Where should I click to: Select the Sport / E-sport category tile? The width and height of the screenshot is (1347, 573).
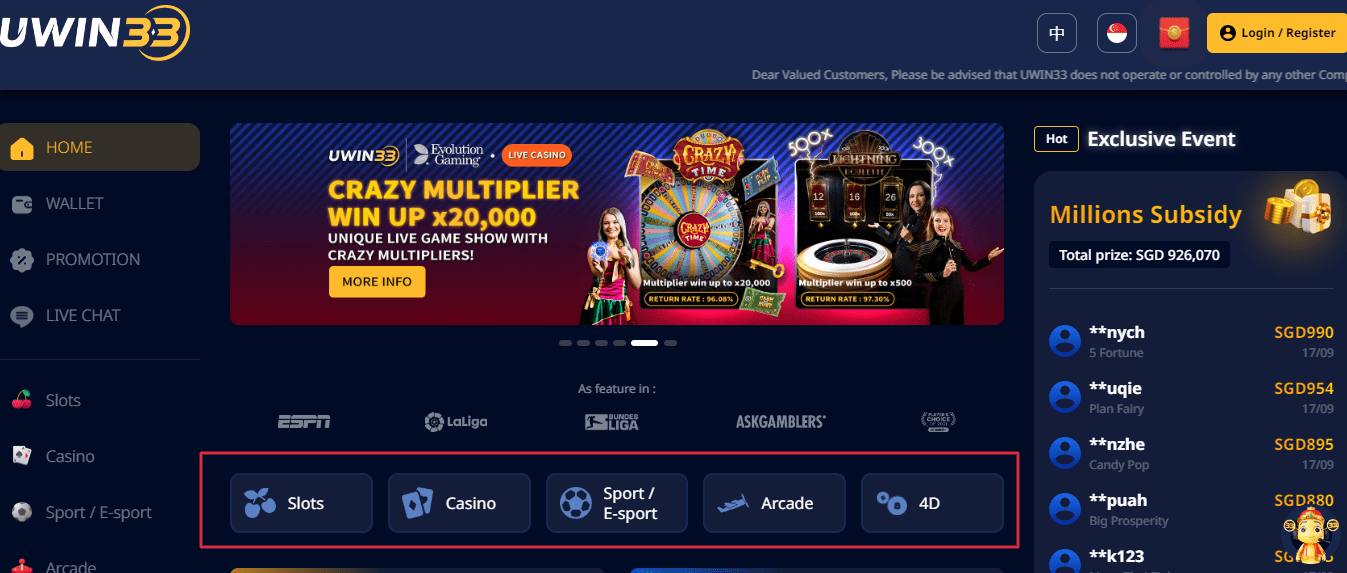(x=617, y=503)
